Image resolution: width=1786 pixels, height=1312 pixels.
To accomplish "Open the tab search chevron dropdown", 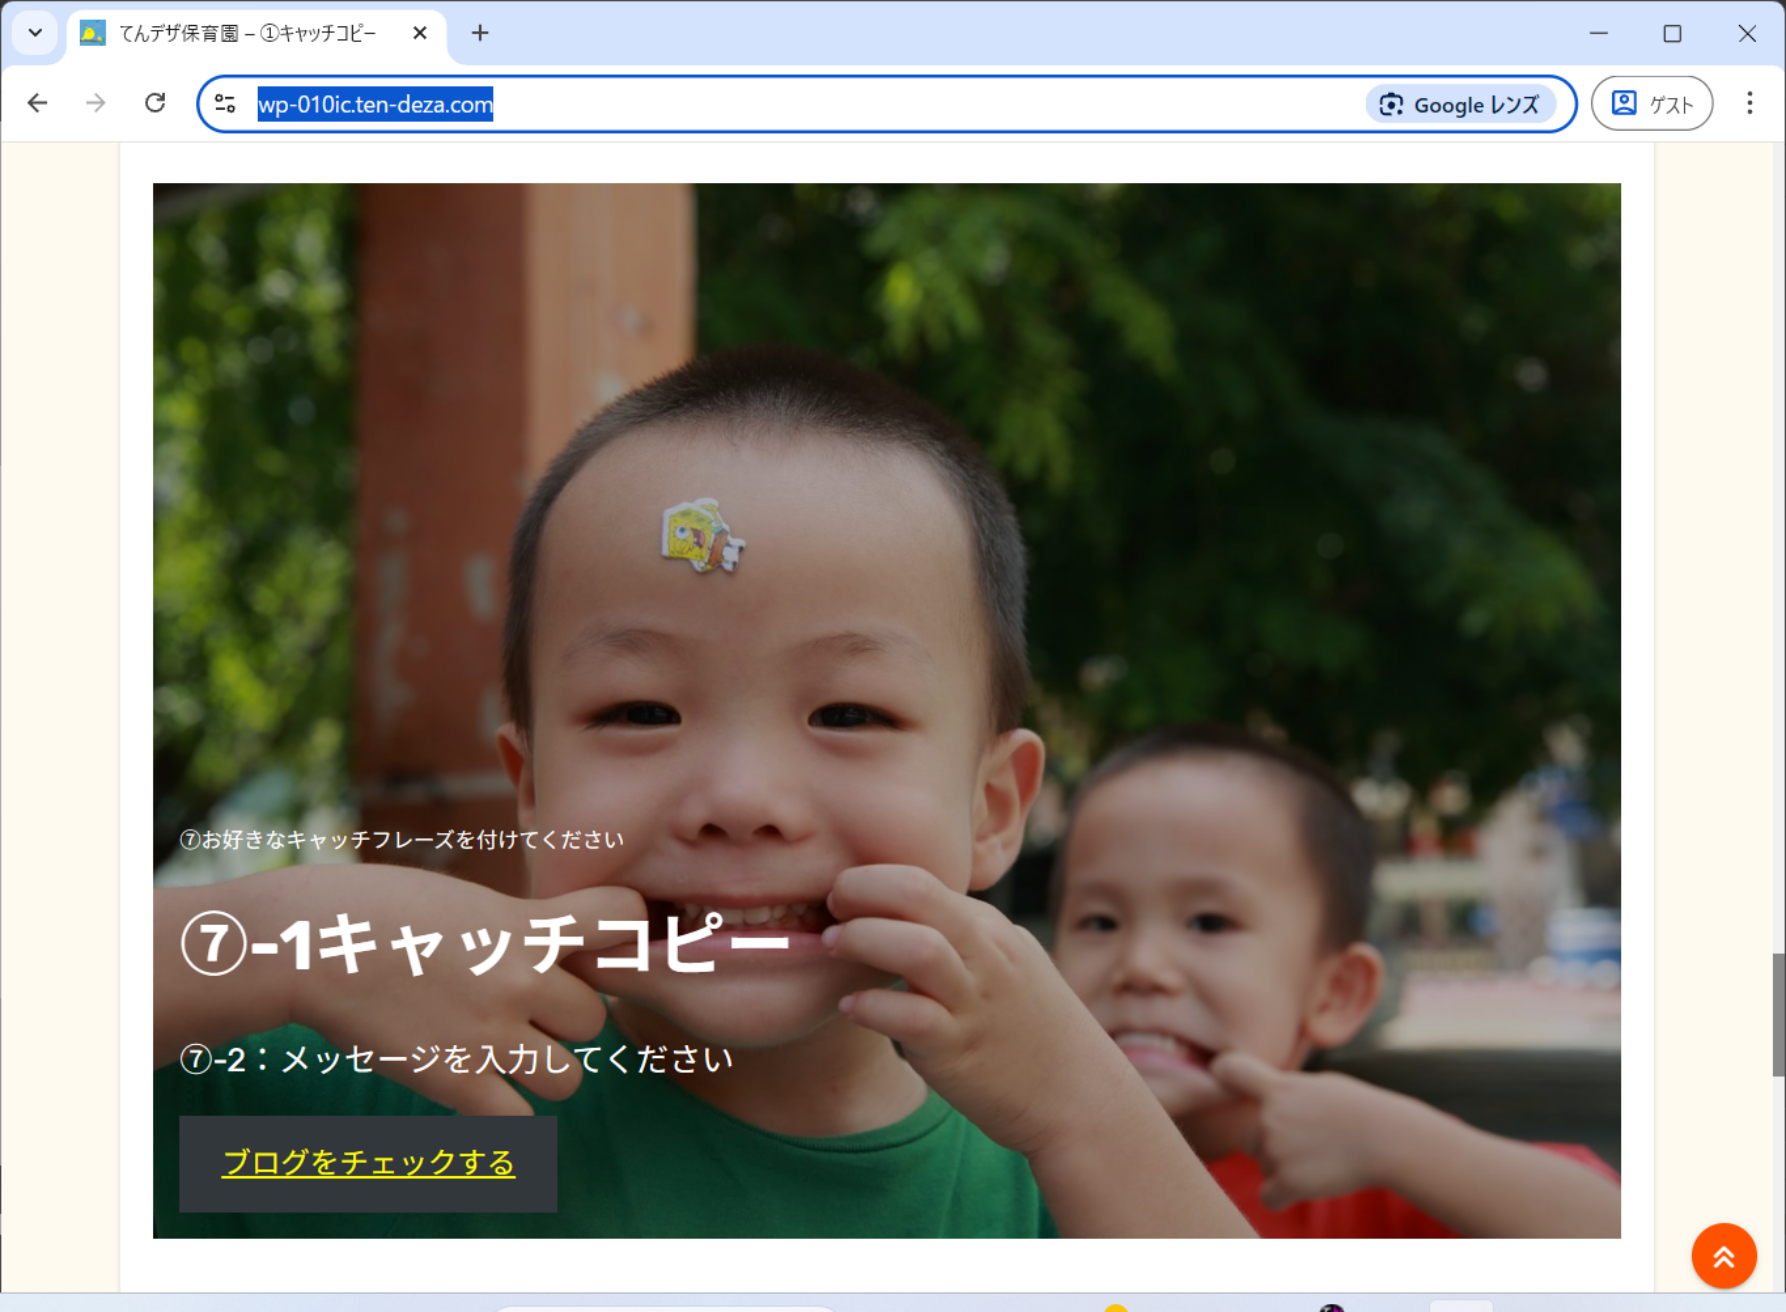I will pyautogui.click(x=35, y=33).
